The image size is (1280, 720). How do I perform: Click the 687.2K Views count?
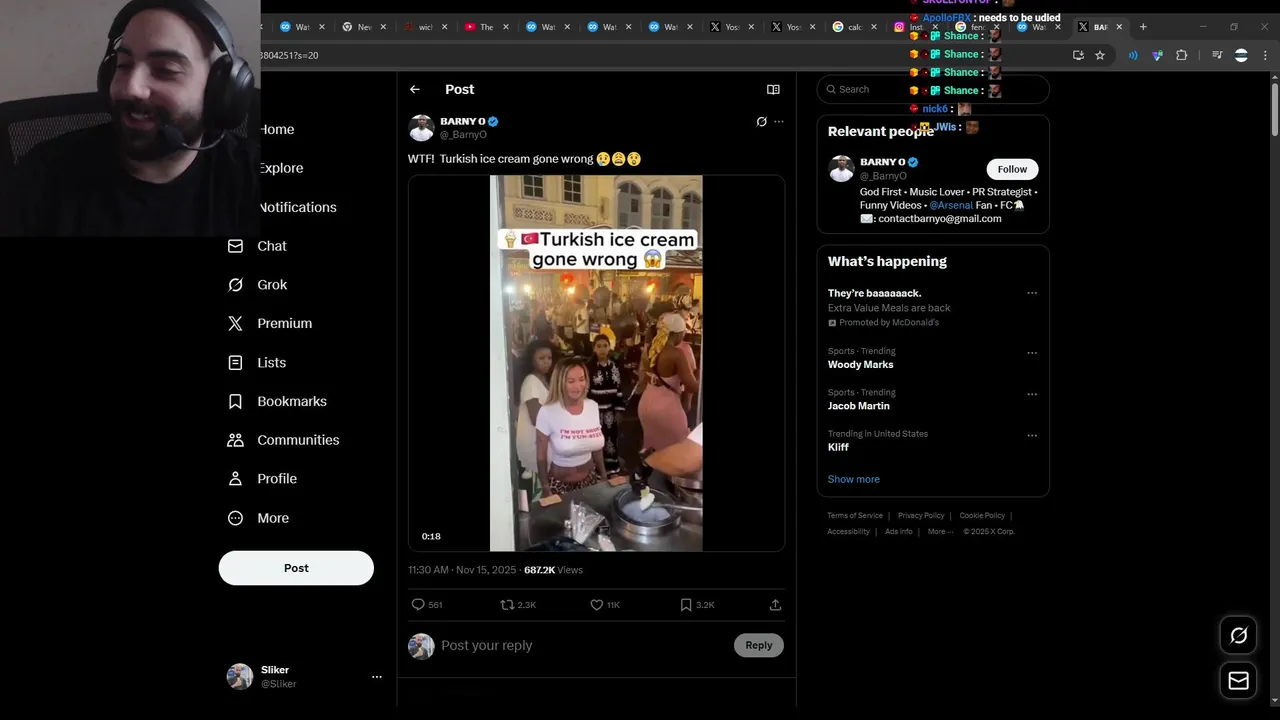553,570
